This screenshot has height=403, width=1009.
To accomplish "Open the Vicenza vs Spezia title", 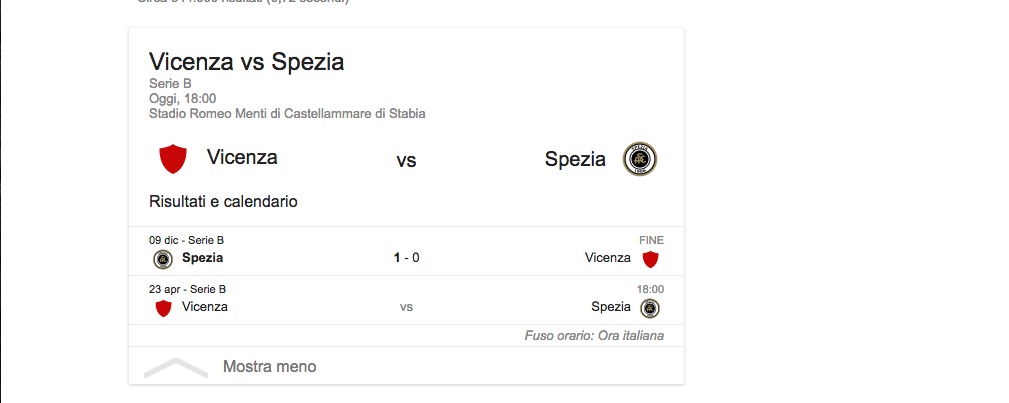I will pos(246,62).
